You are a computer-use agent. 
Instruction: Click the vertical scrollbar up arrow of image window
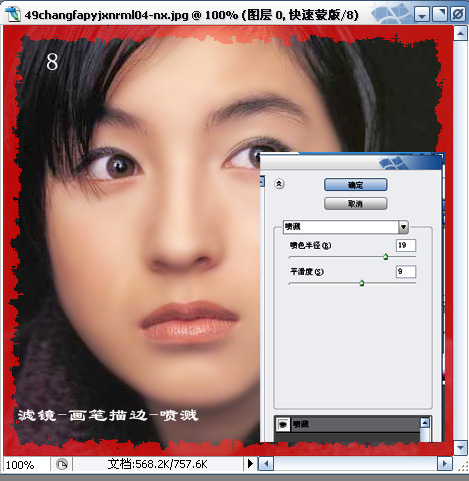pos(460,33)
